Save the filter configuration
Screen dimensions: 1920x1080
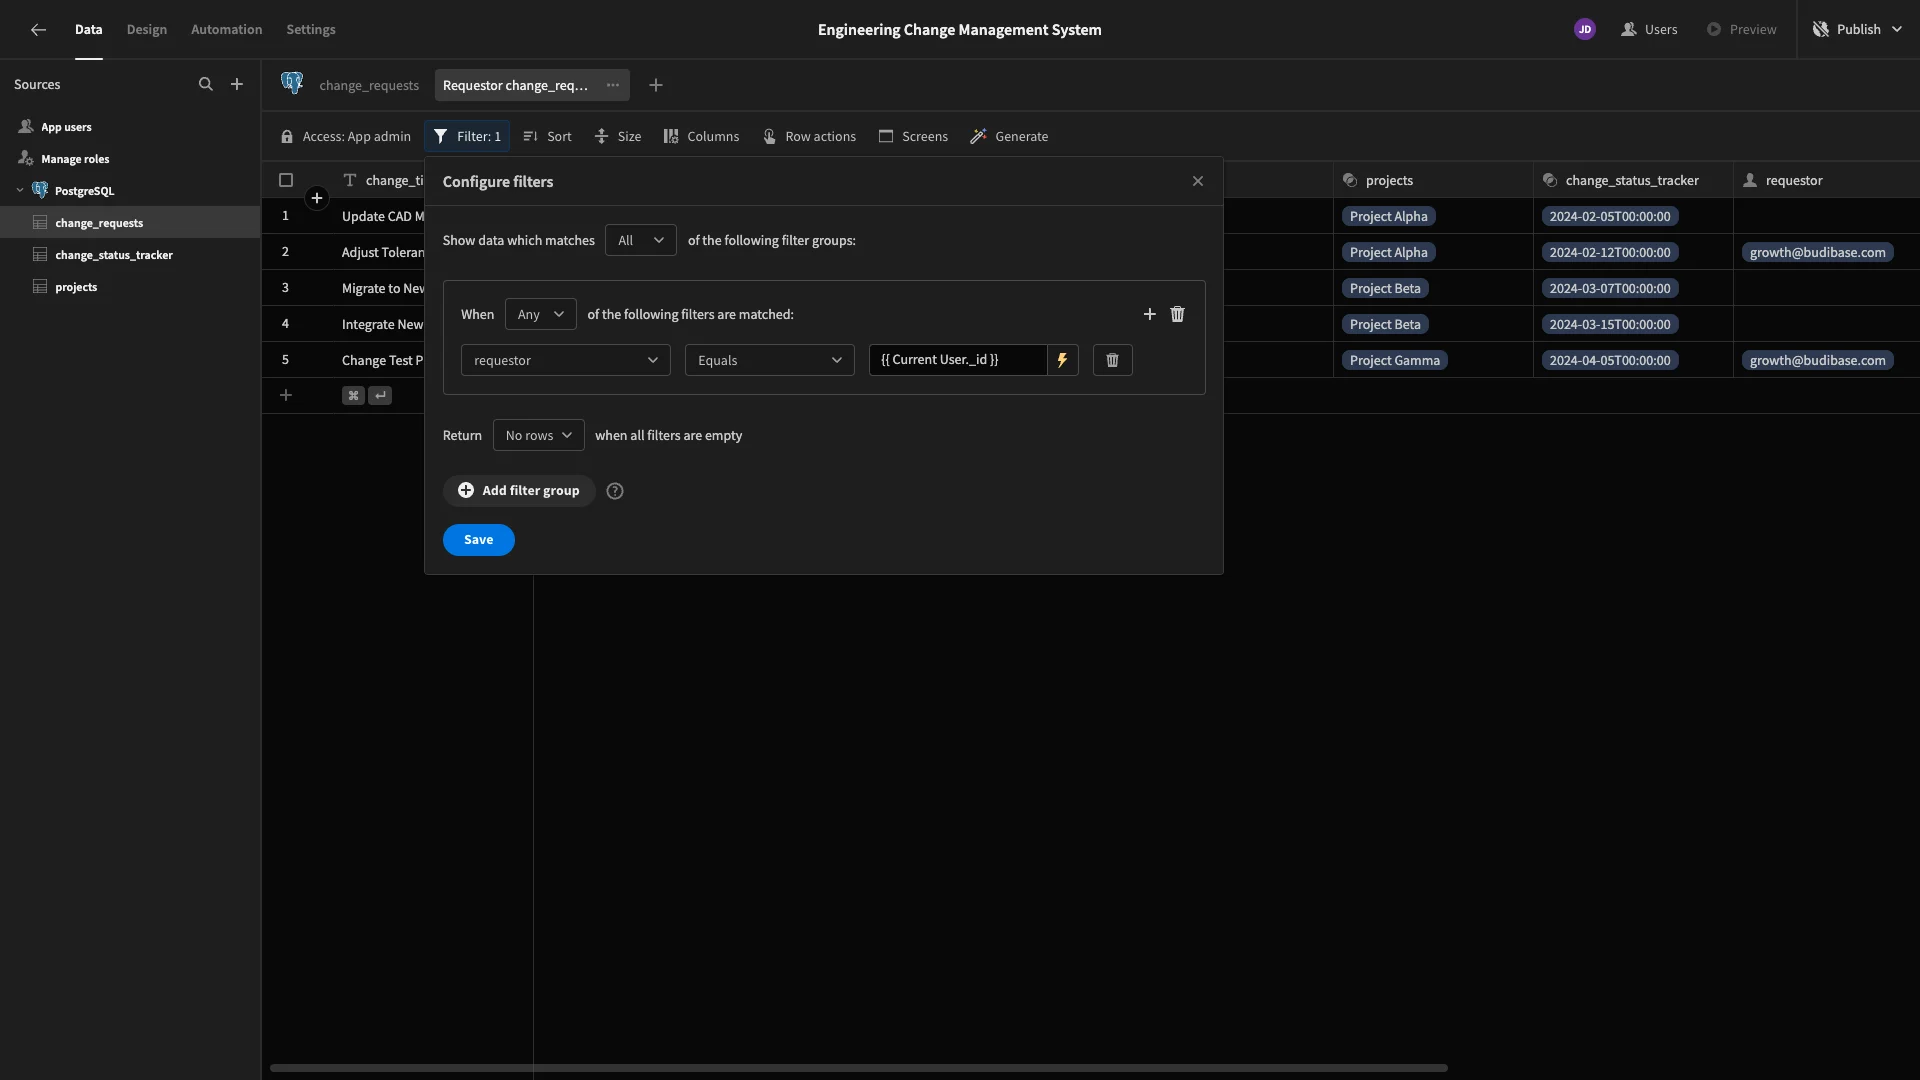point(479,540)
